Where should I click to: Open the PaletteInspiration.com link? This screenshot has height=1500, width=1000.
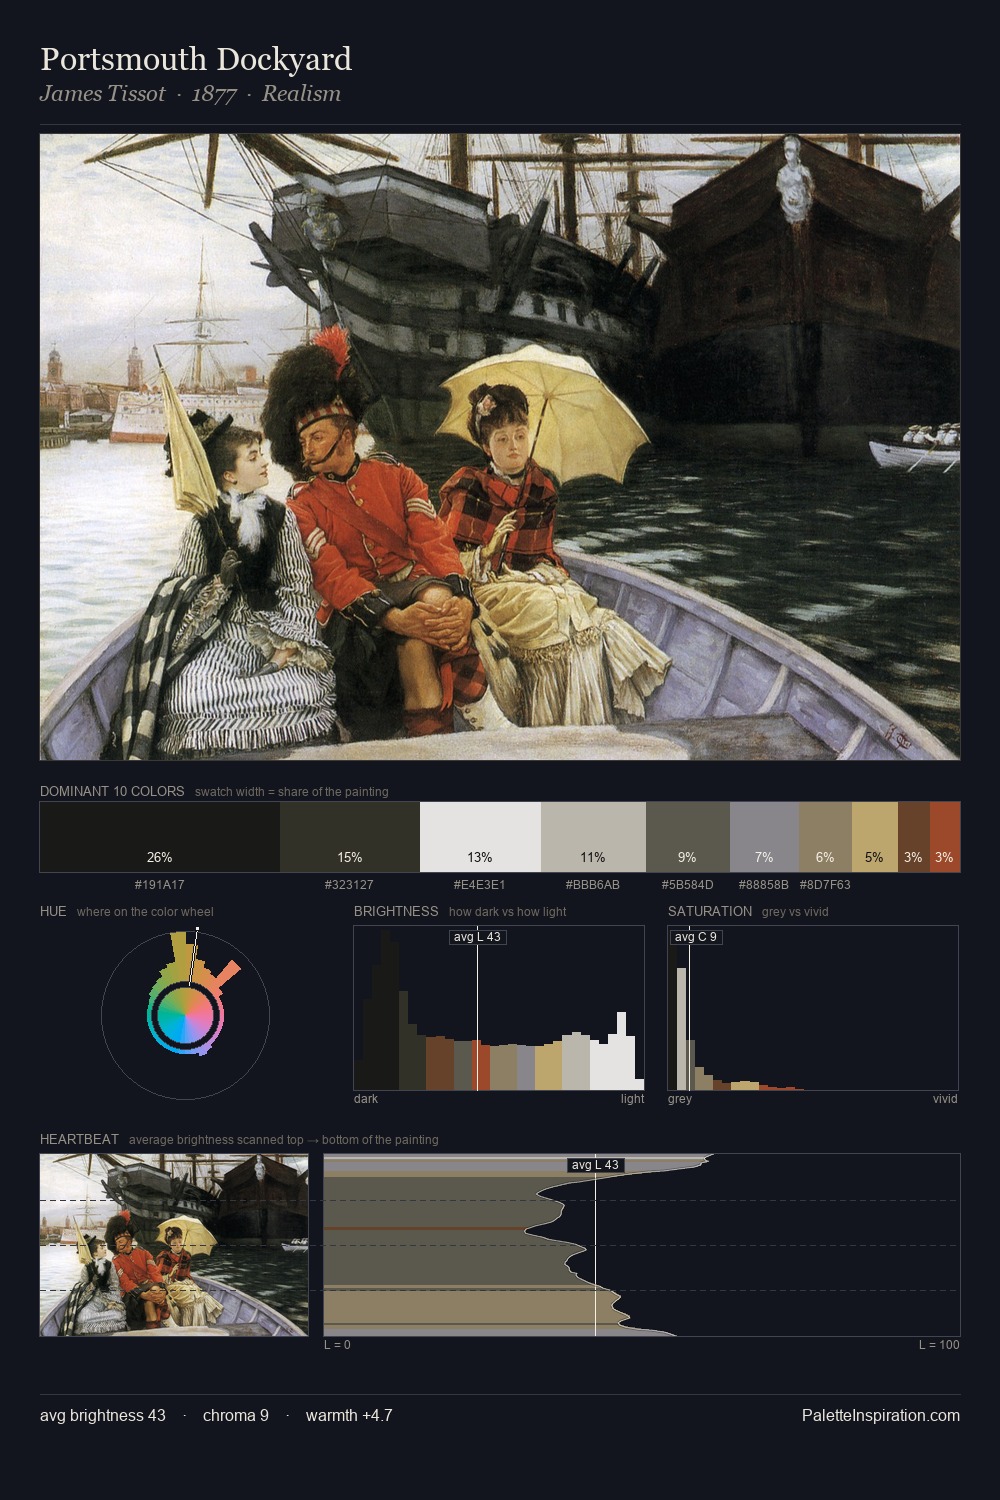click(881, 1416)
